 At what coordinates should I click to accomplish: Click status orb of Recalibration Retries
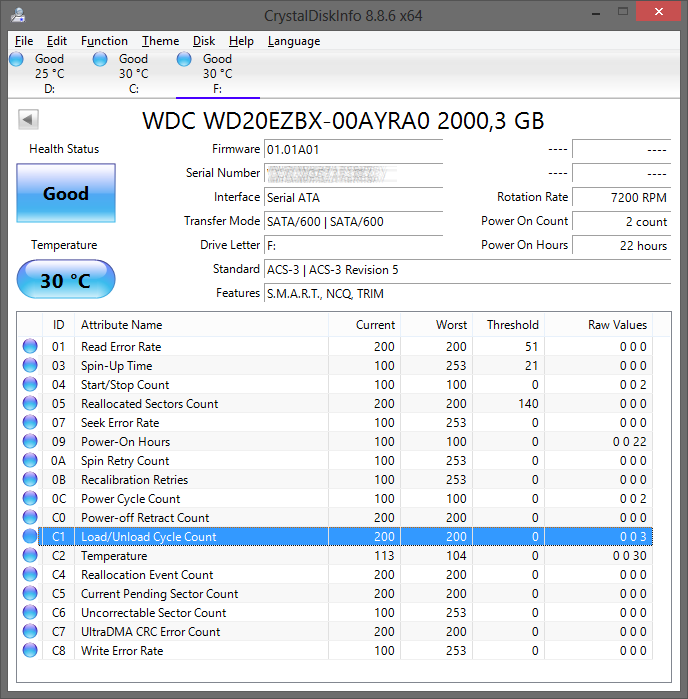pos(30,479)
